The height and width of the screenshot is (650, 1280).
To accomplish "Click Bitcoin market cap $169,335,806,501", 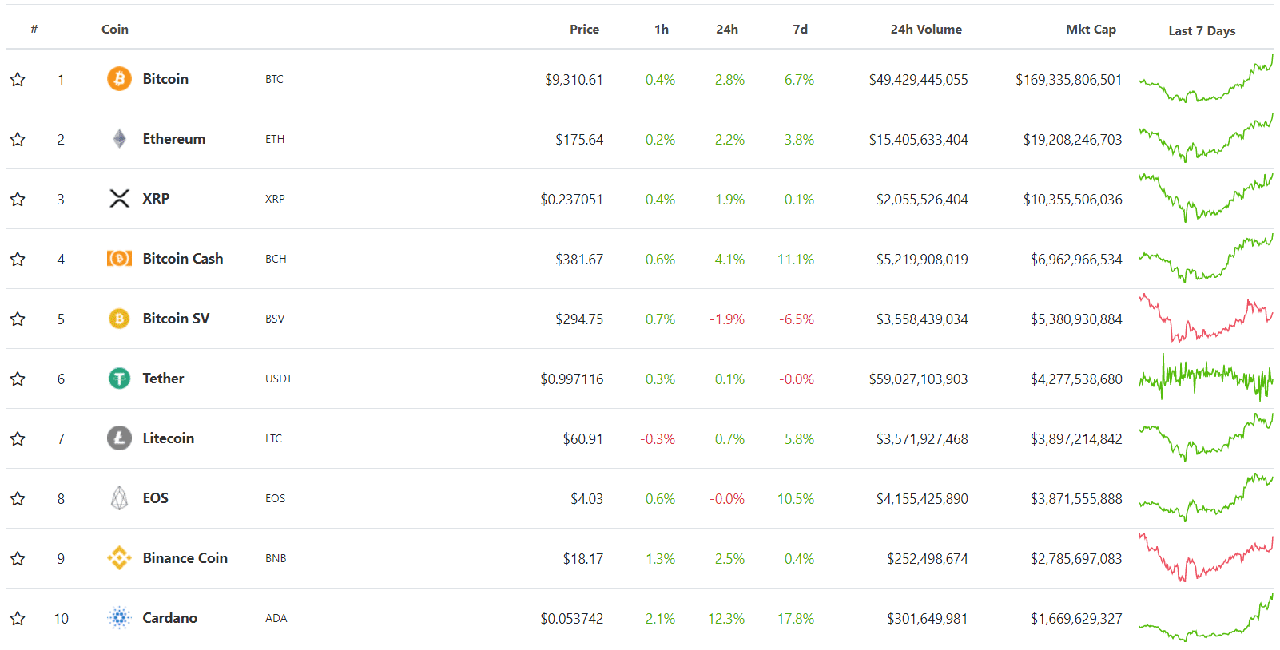I will (x=1068, y=80).
